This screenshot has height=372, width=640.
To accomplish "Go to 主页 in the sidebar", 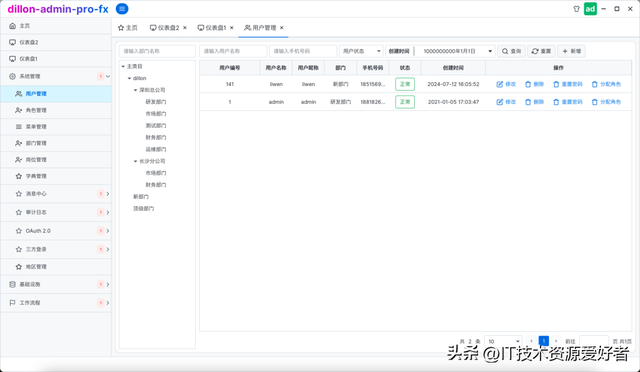I will tap(56, 26).
